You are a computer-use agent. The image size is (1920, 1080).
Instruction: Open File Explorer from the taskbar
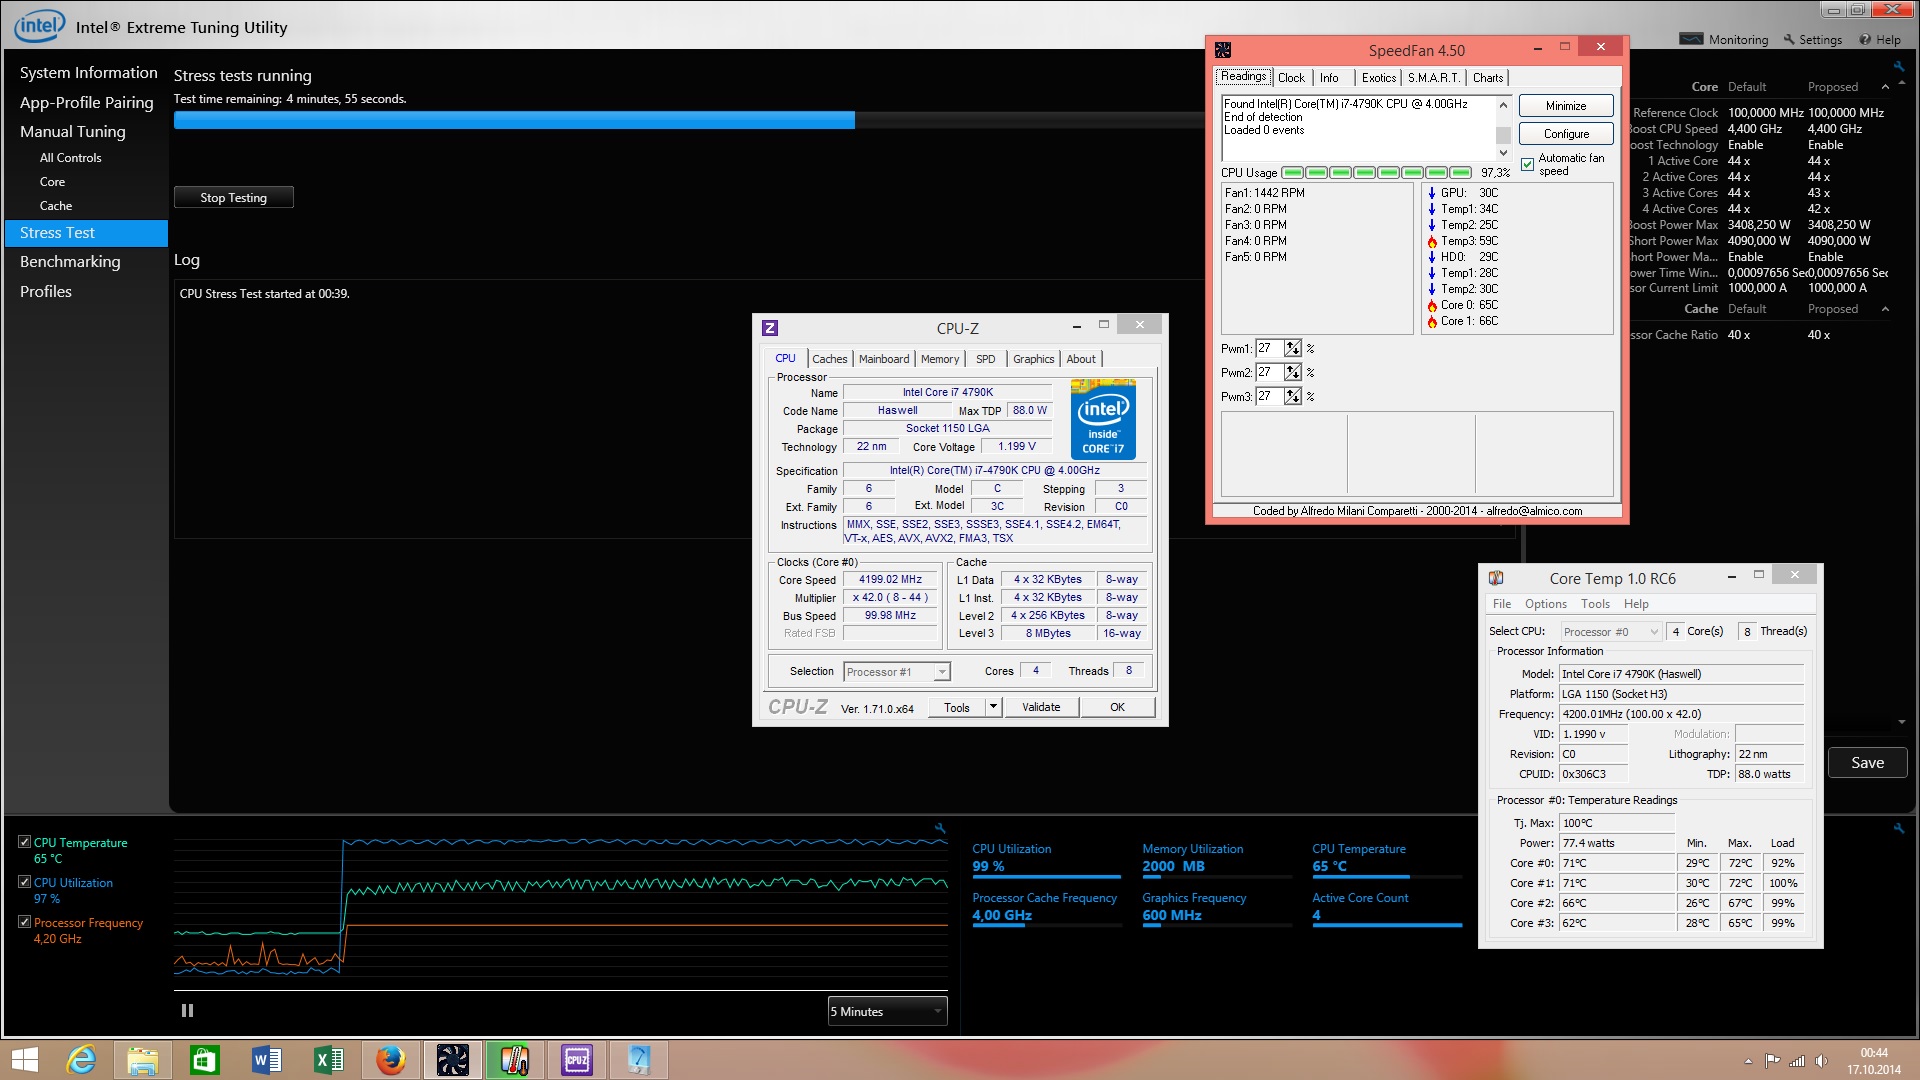point(143,1060)
